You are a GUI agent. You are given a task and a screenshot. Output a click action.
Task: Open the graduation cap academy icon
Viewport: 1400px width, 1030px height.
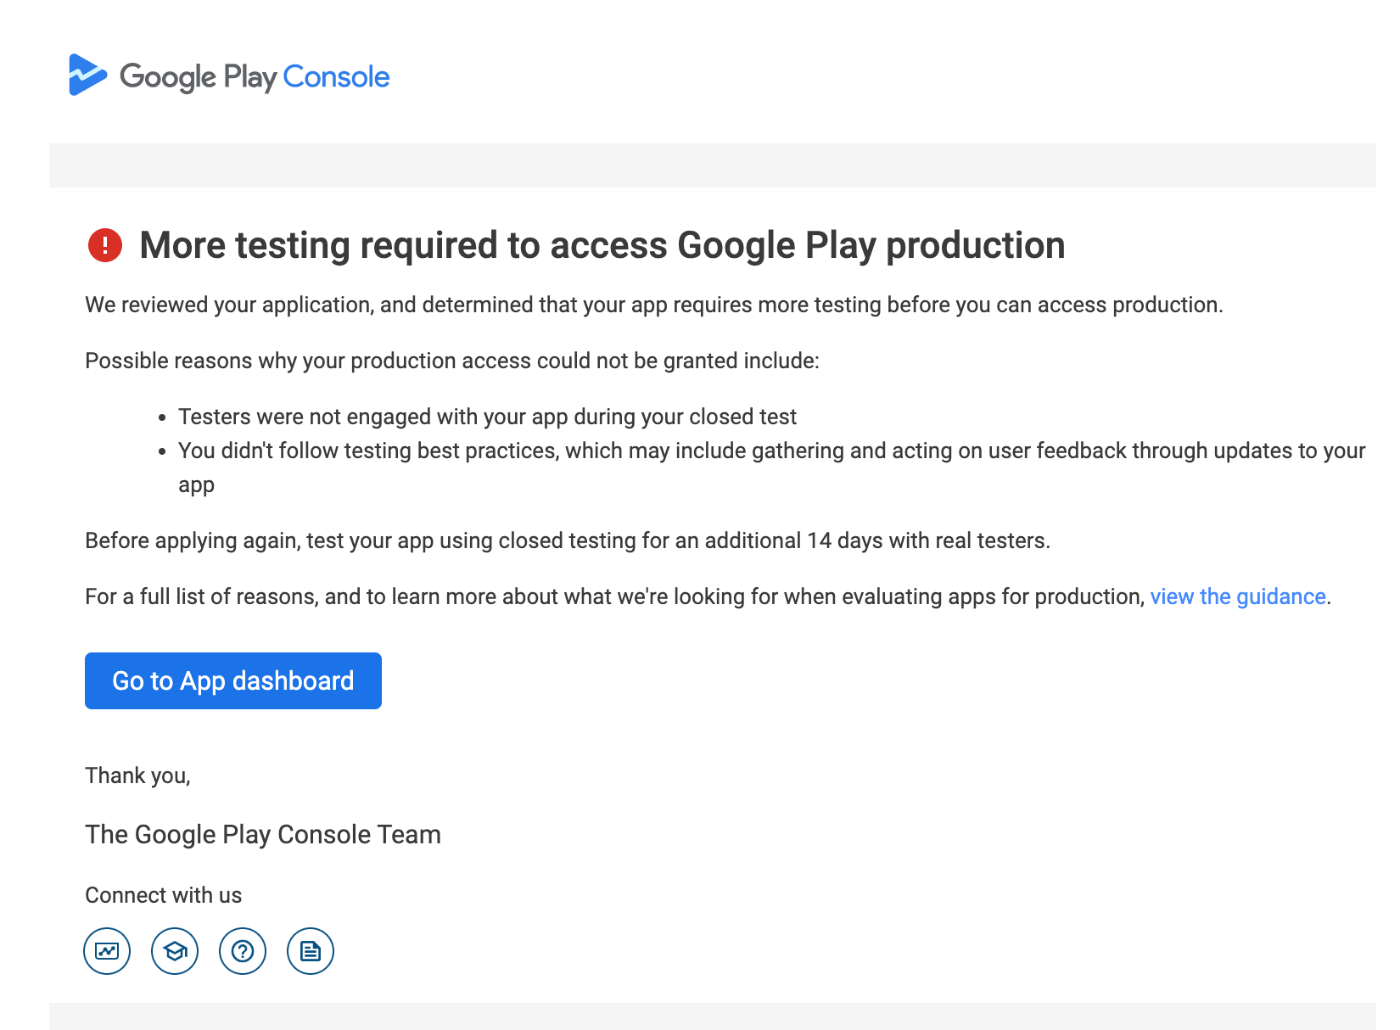(175, 951)
